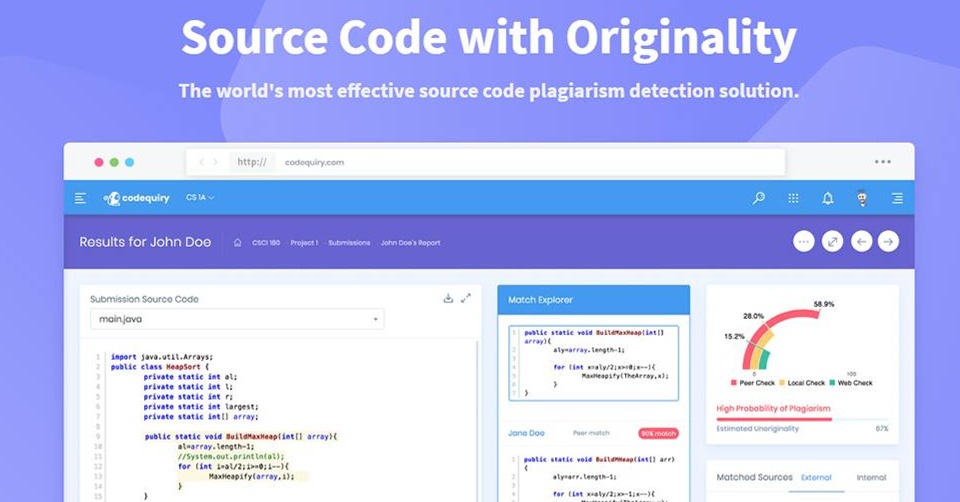Click the plagiarism probability progress bar
The image size is (960, 502).
[x=802, y=419]
